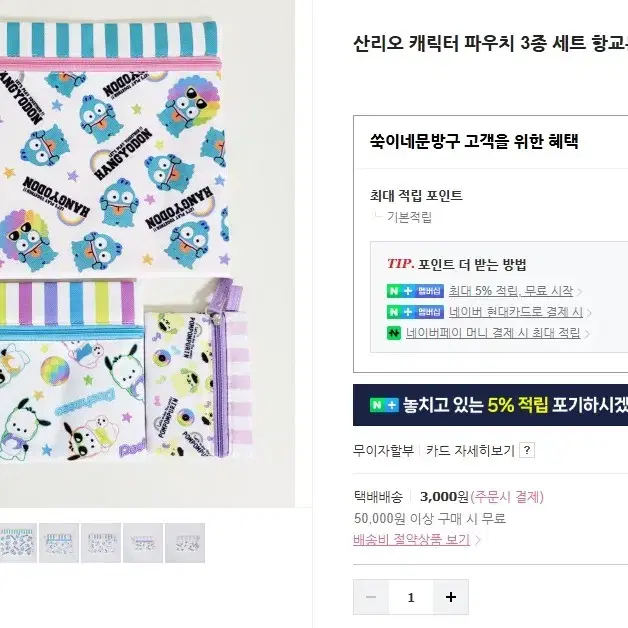Click the quantity input field showing 1
Viewport: 628px width, 628px height.
point(411,597)
